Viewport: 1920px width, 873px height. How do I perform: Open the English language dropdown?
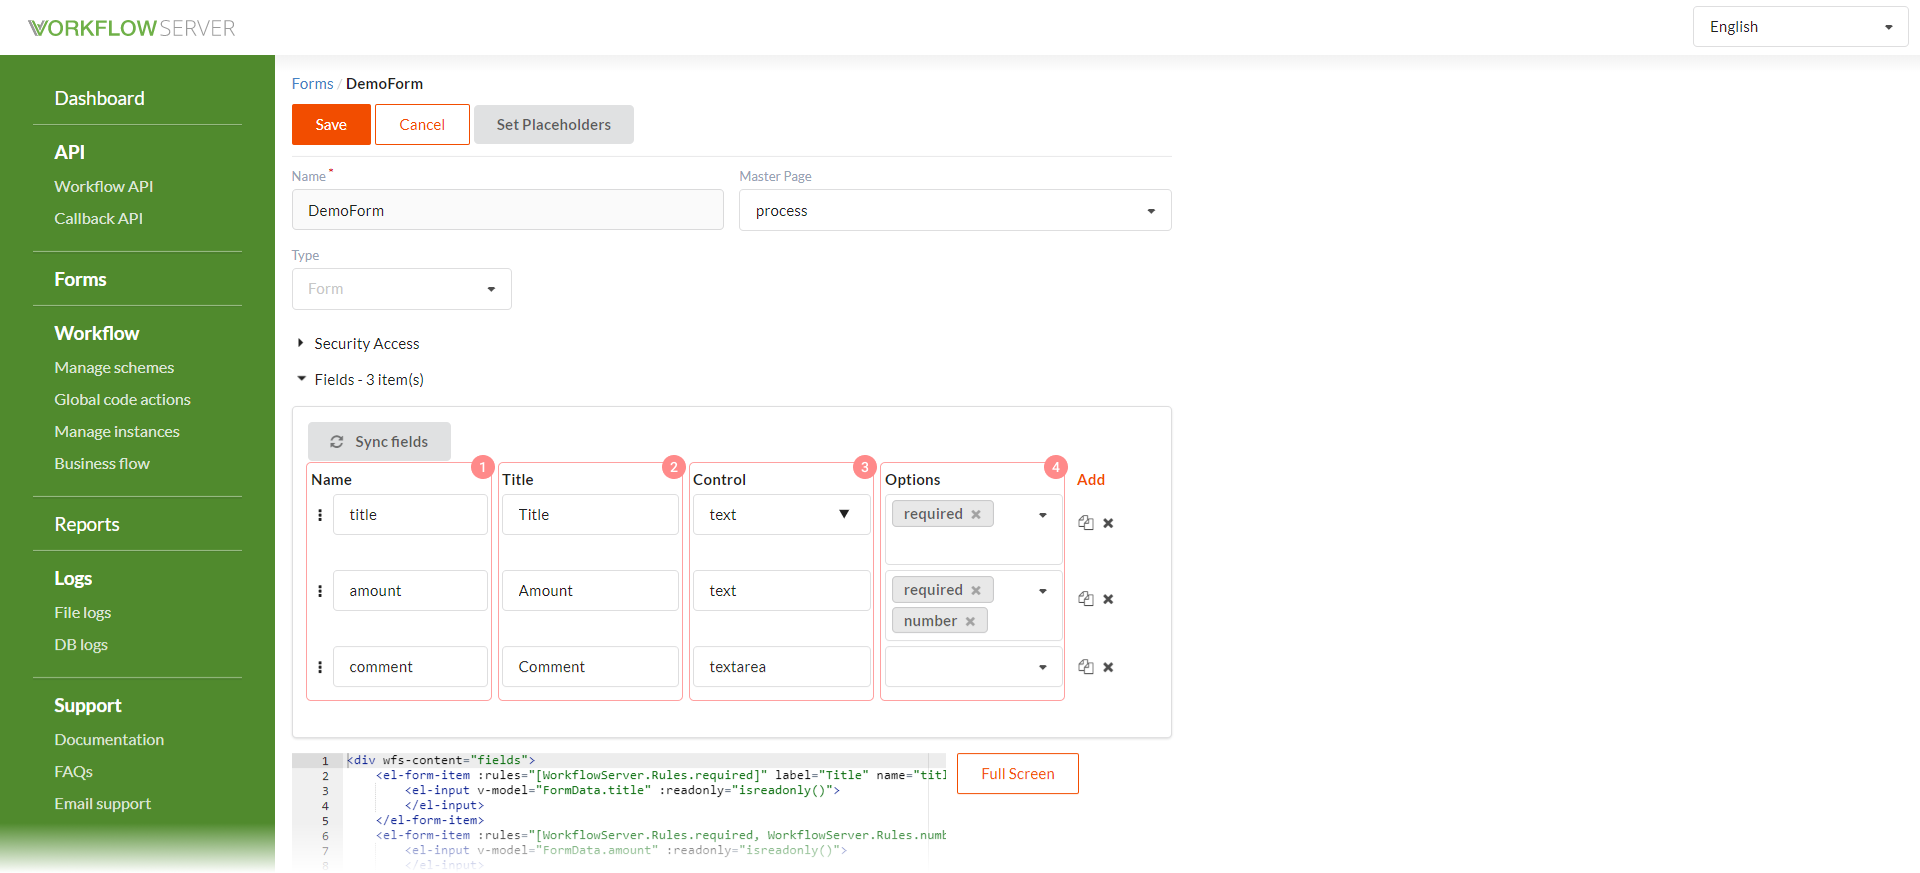click(x=1800, y=27)
